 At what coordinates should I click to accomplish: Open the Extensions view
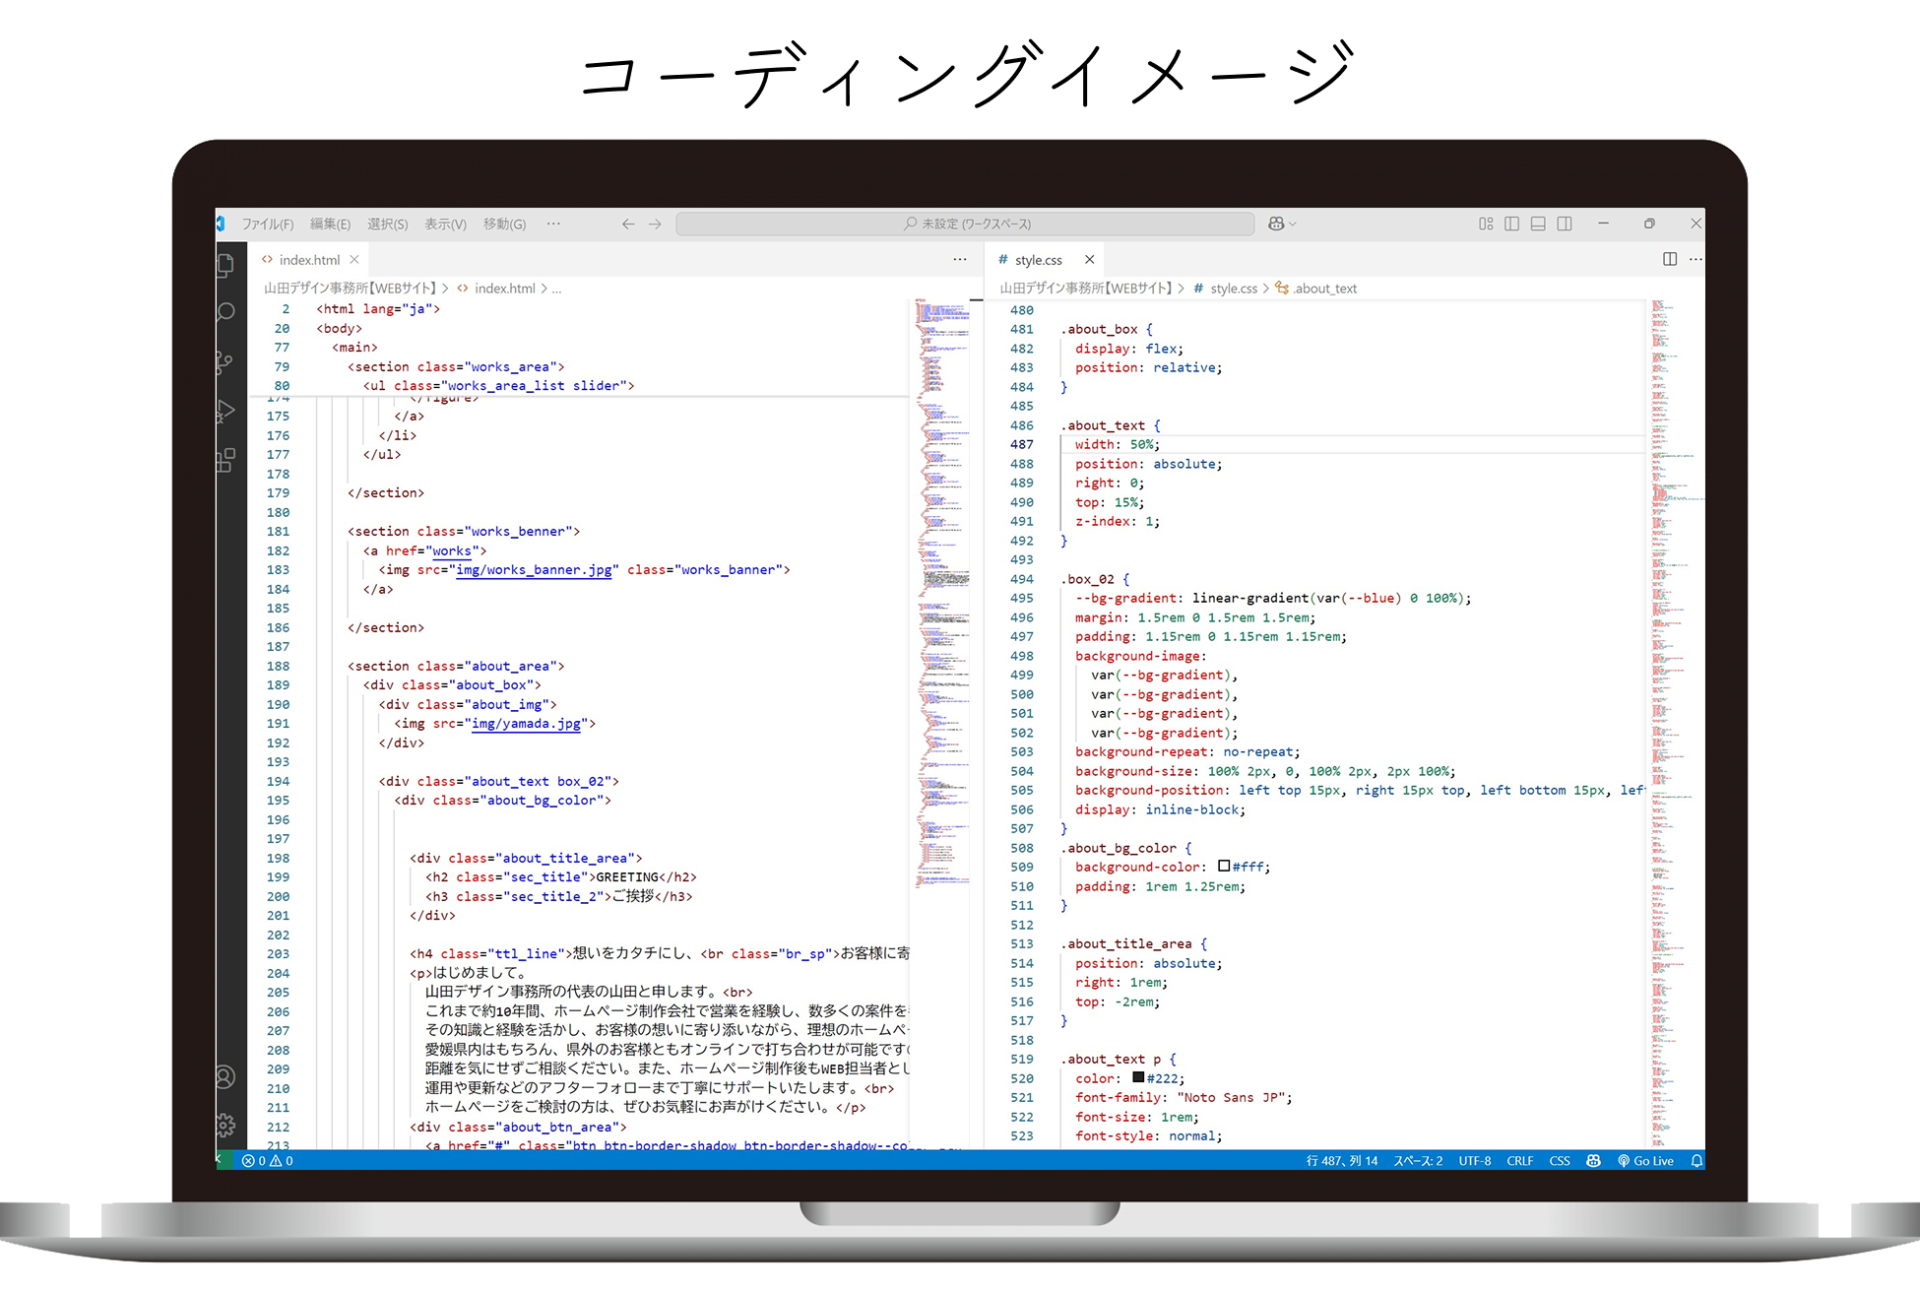click(227, 460)
